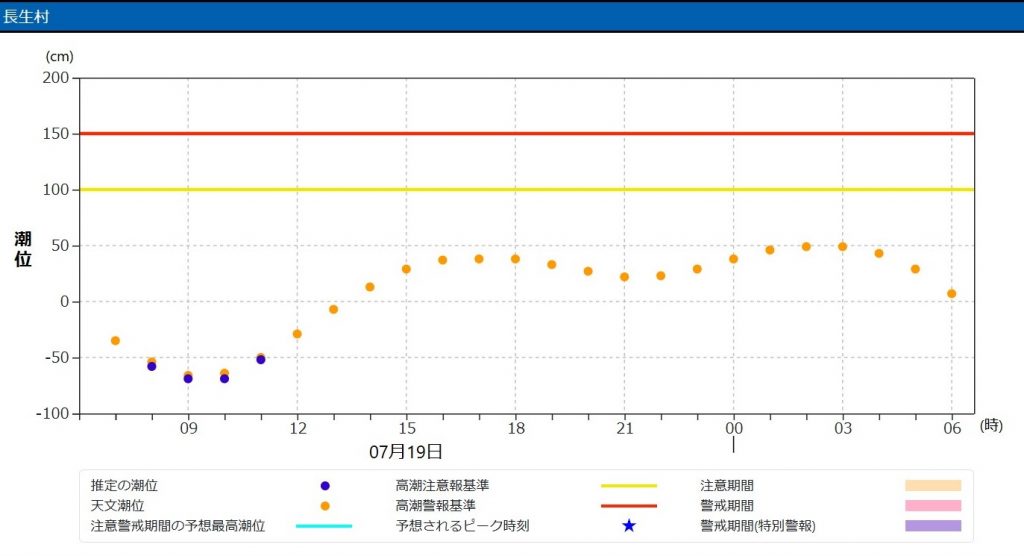Click the 07月19日 date label
Screen dimensions: 1024x556
click(x=406, y=451)
